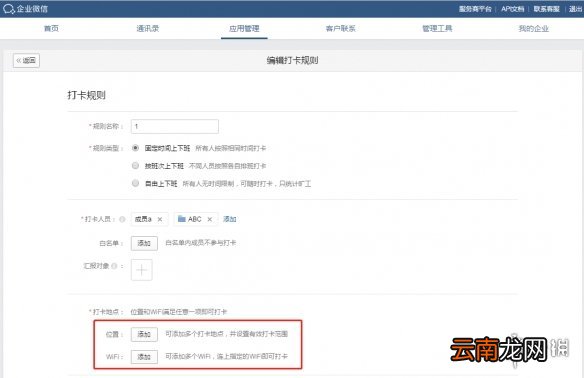Open the 客户联系 tab
The width and height of the screenshot is (584, 378).
click(x=341, y=28)
